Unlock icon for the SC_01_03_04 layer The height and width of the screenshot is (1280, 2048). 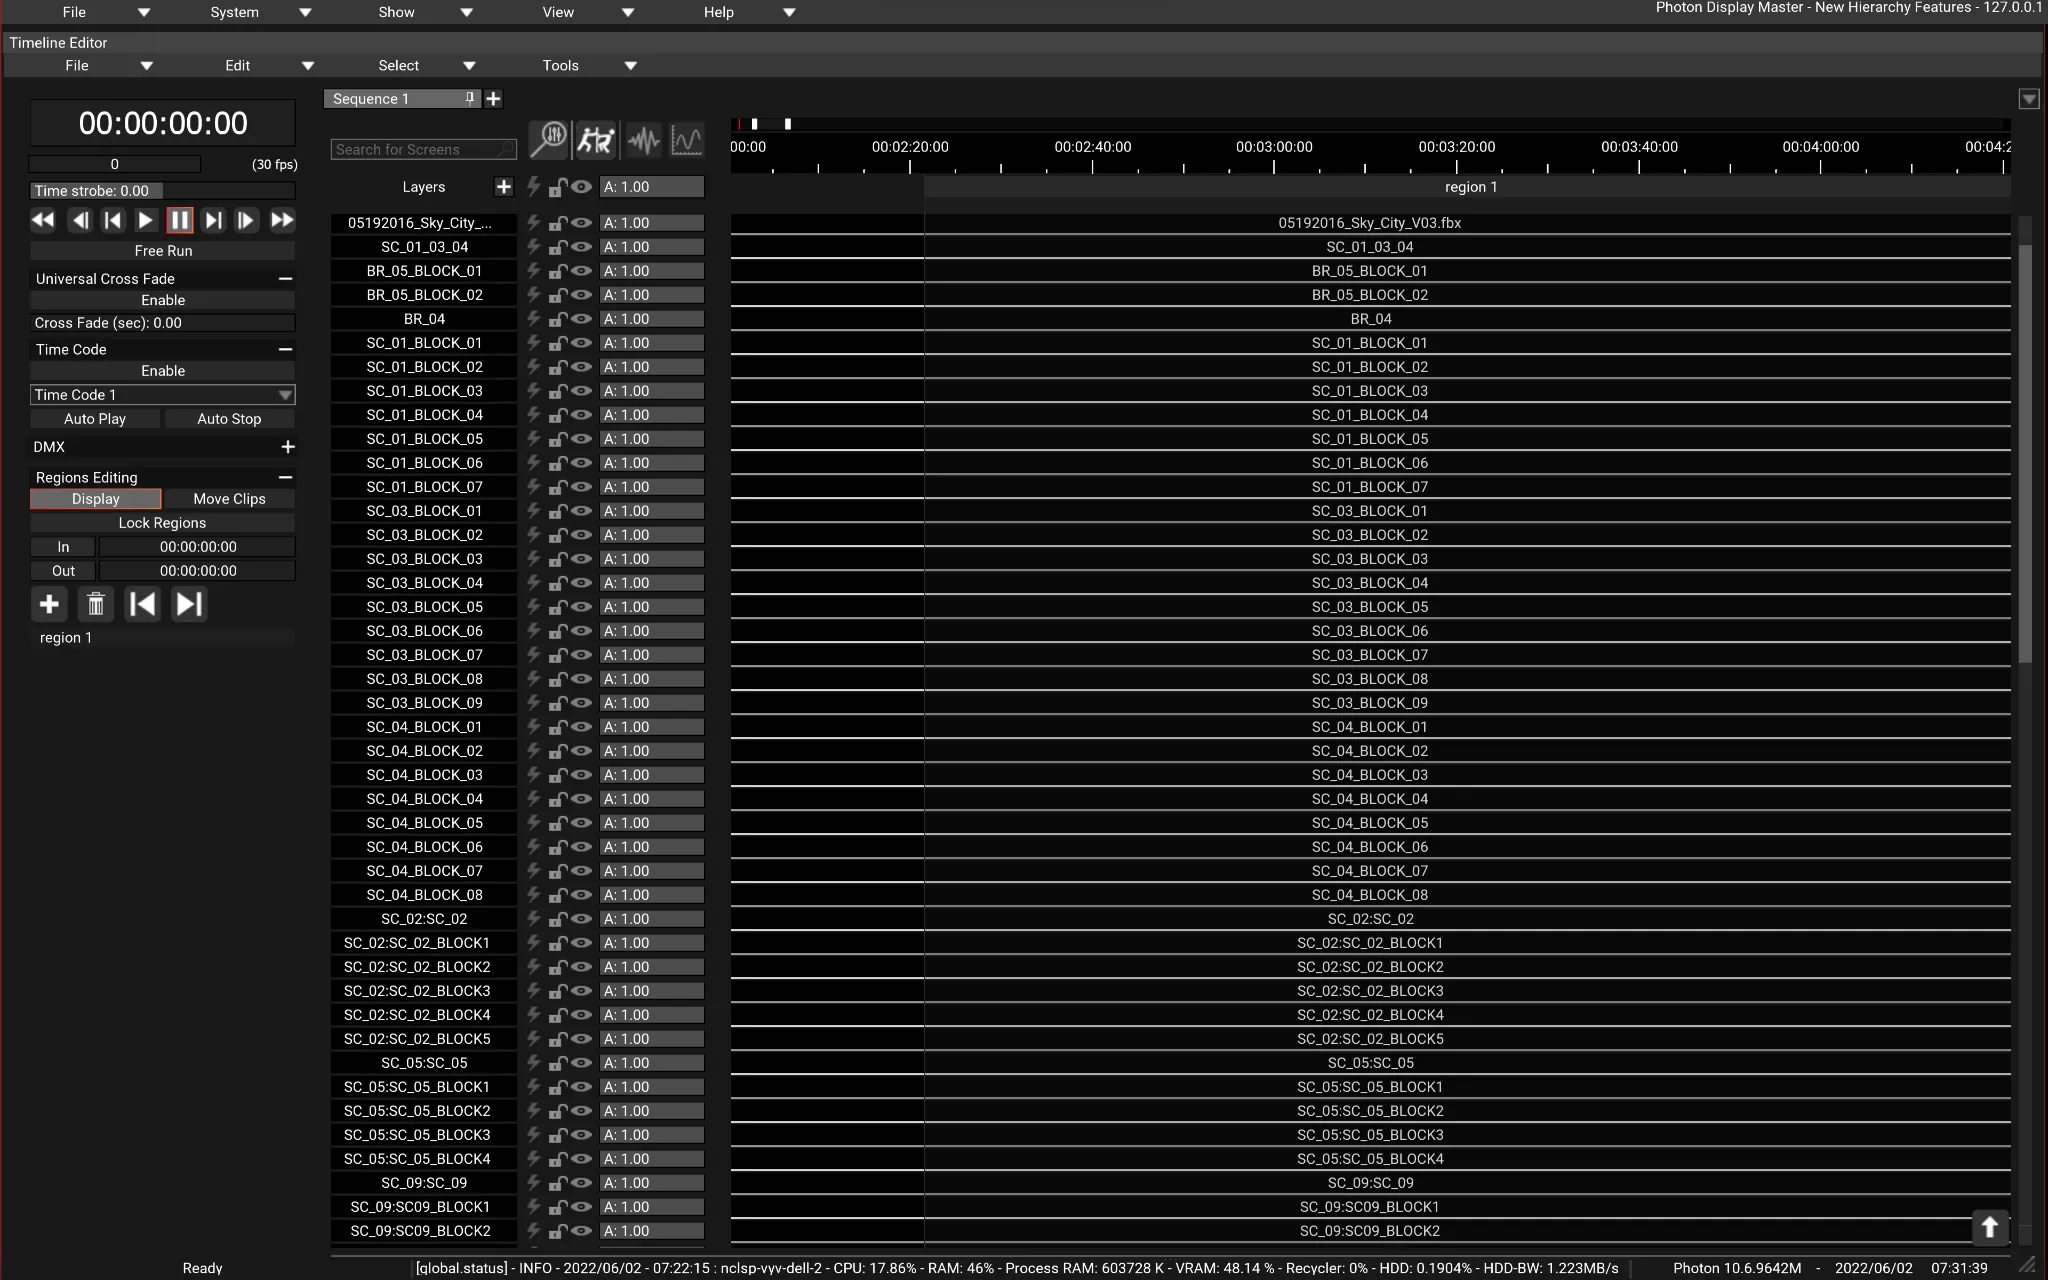pyautogui.click(x=557, y=247)
